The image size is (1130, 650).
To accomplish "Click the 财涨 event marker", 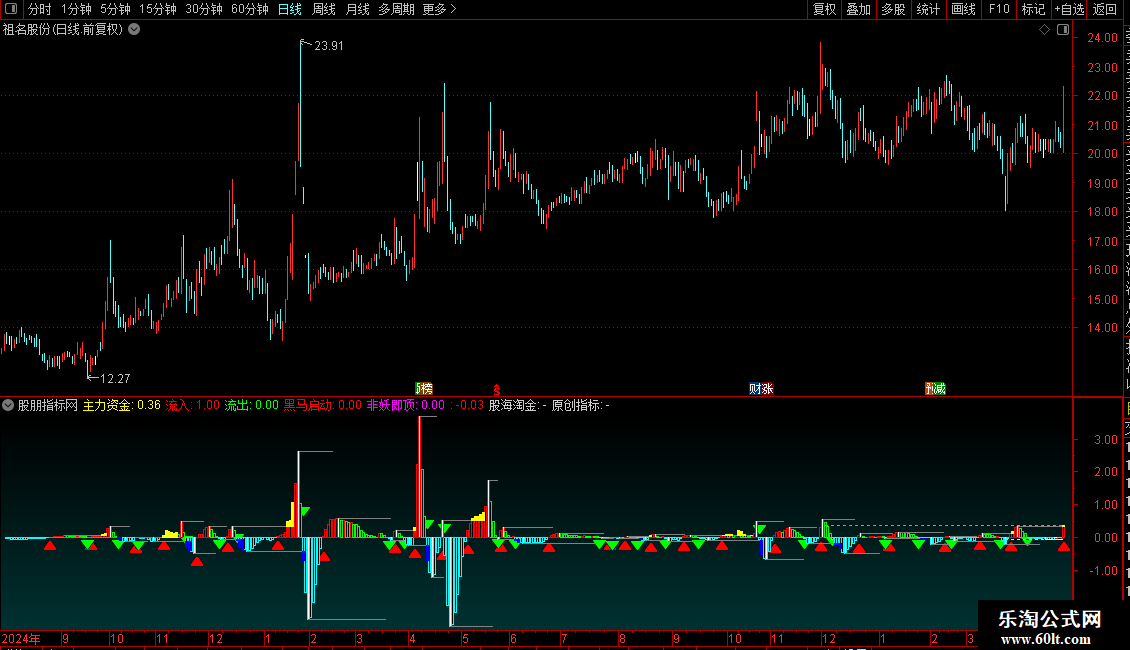I will (761, 388).
